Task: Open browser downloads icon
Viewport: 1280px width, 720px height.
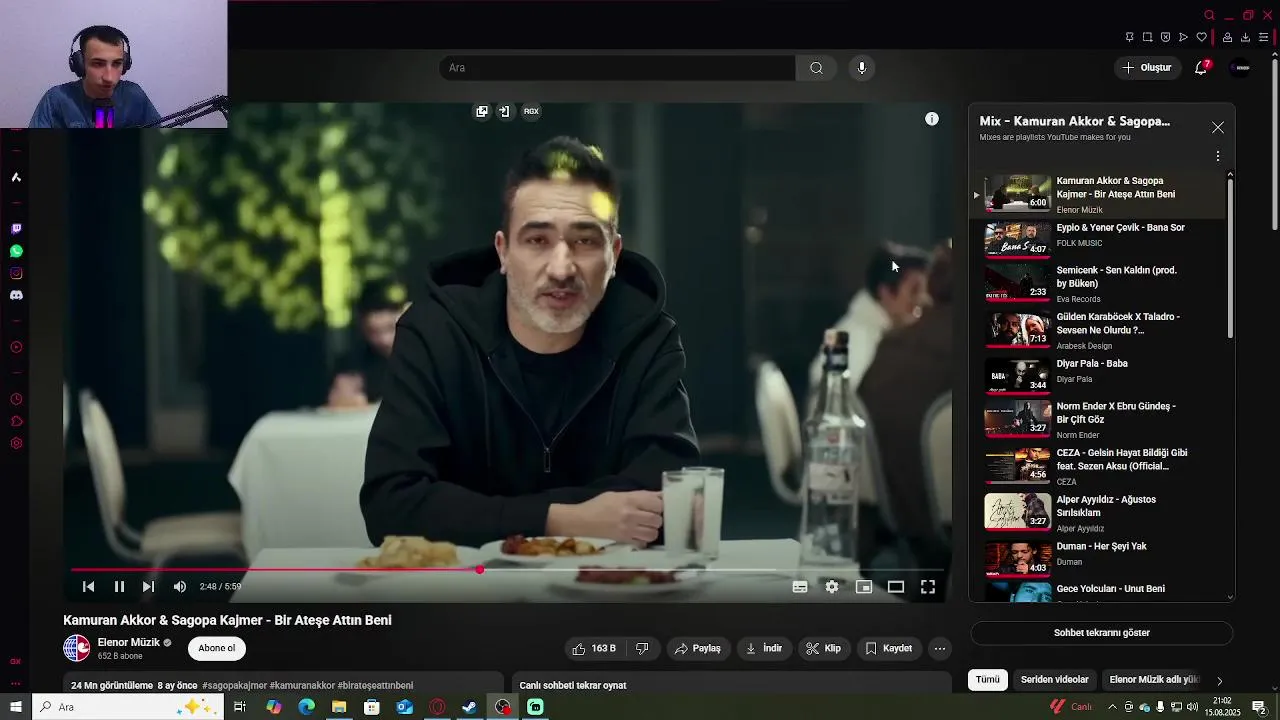Action: click(x=1245, y=37)
